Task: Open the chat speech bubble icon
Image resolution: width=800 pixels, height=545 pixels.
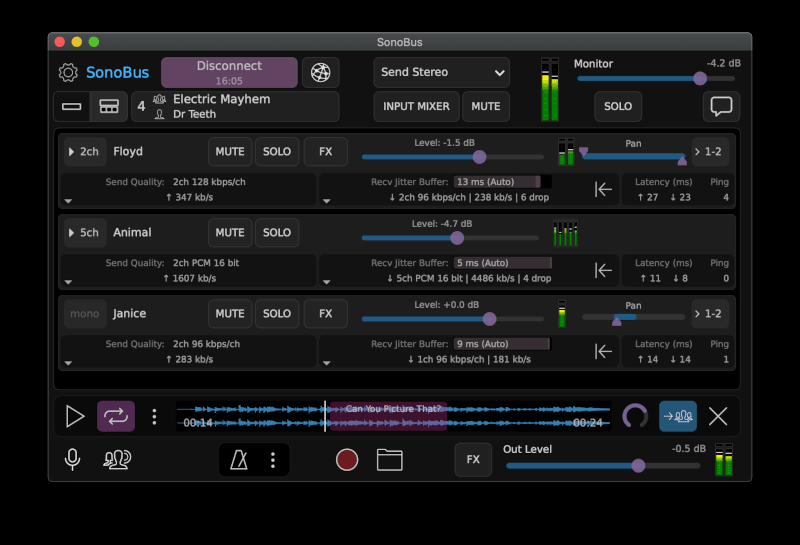Action: [719, 106]
